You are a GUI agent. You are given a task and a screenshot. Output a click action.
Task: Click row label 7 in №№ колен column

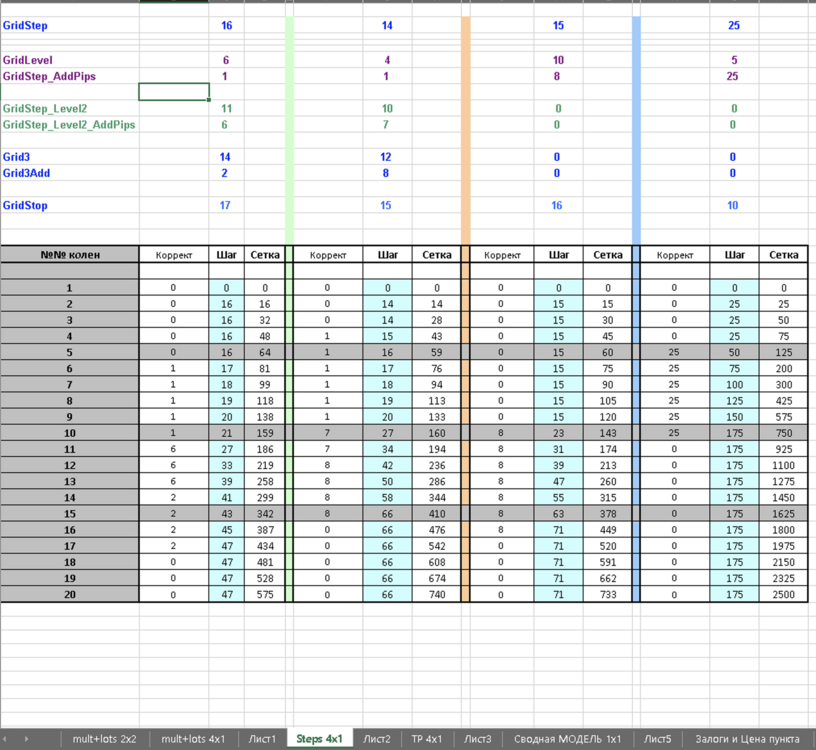[70, 385]
